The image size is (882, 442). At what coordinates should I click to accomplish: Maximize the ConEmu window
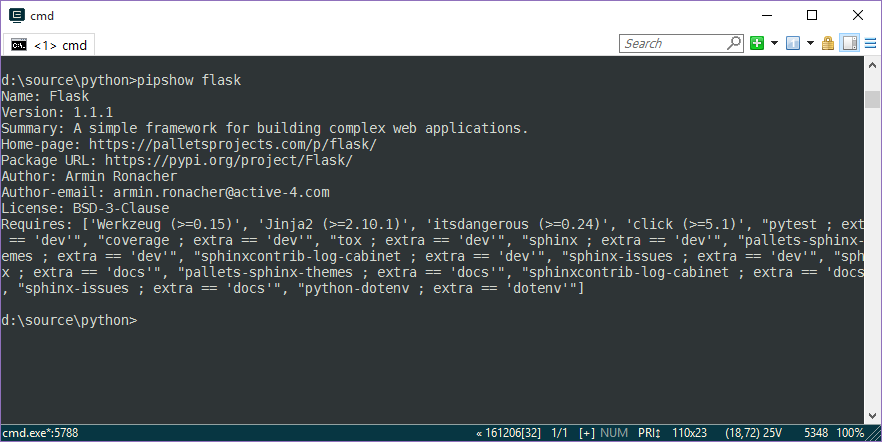(x=812, y=15)
